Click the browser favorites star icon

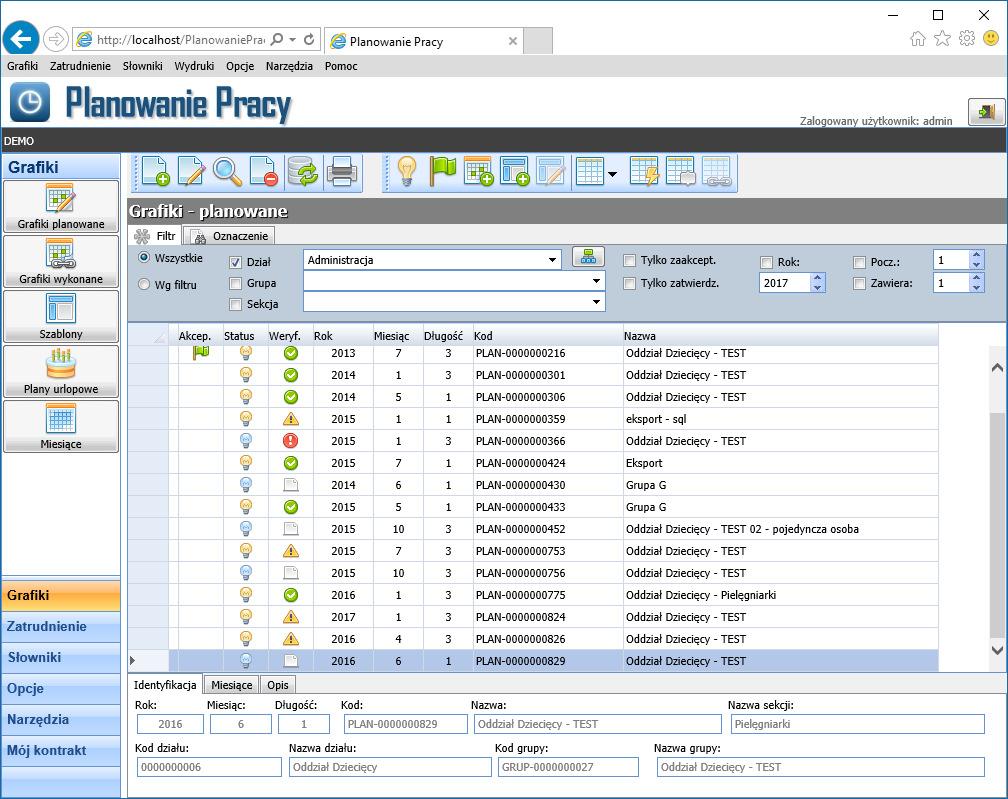point(942,39)
